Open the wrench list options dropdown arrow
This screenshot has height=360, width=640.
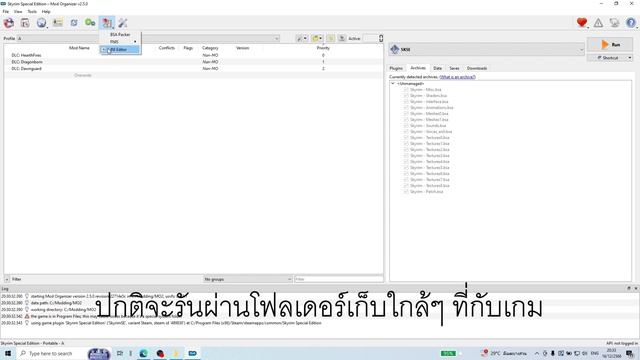click(x=305, y=38)
